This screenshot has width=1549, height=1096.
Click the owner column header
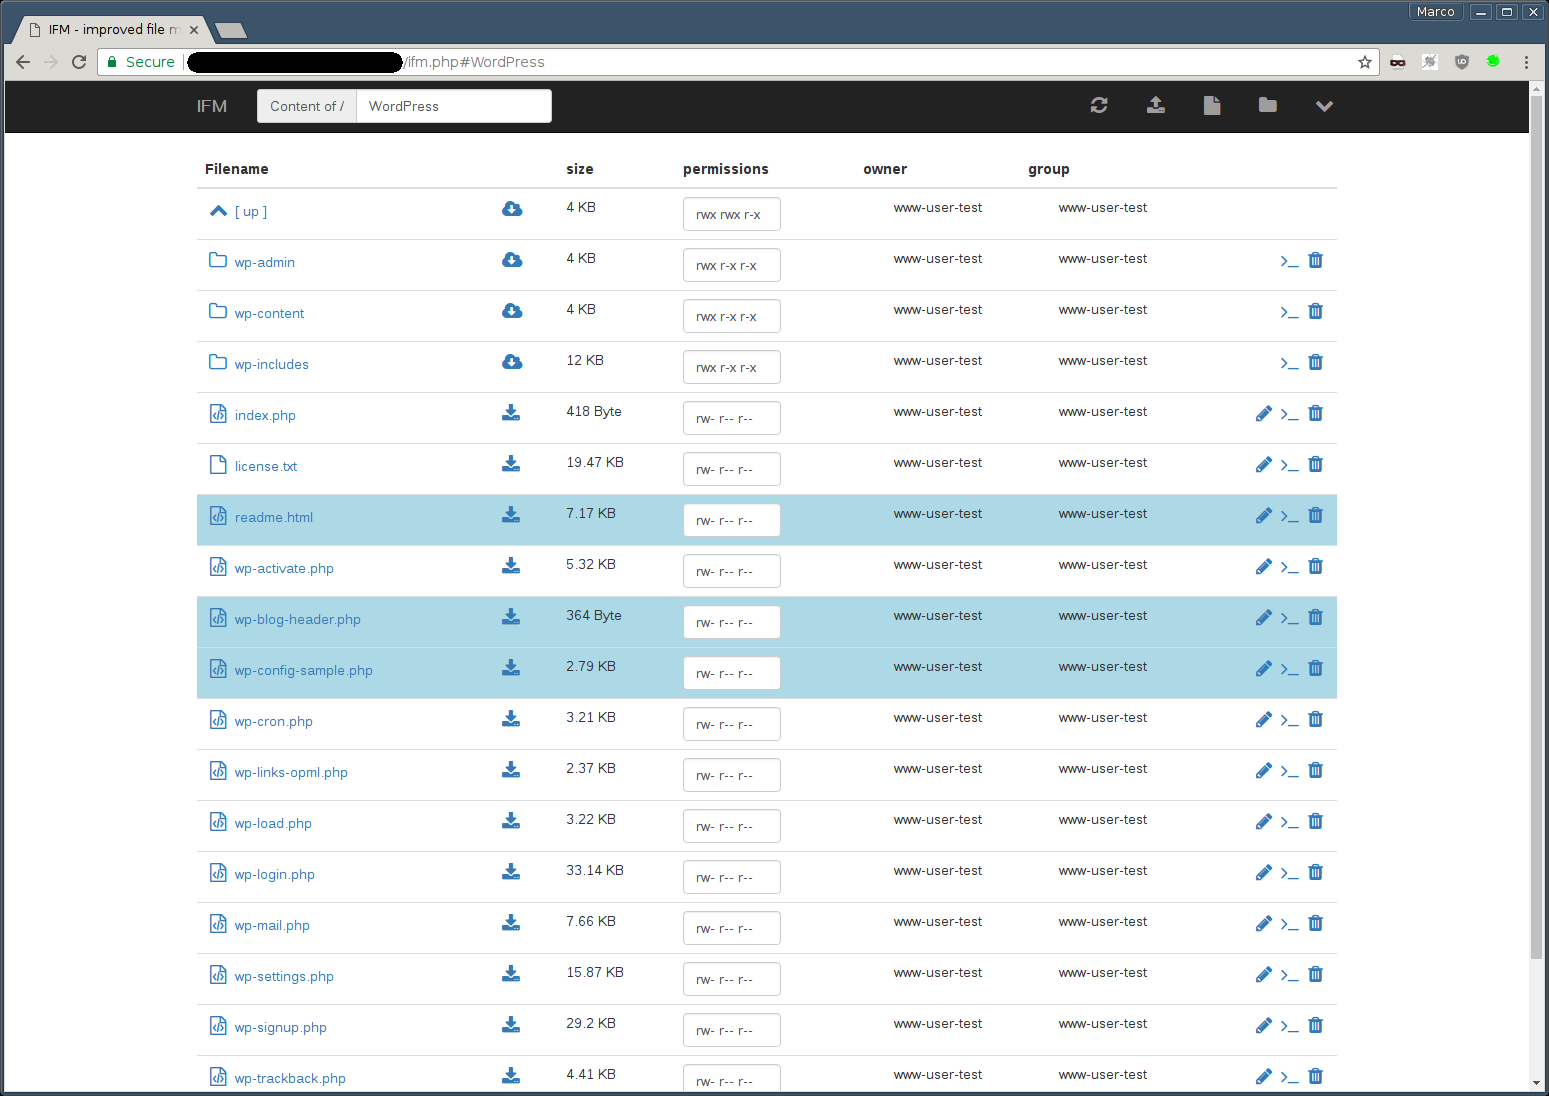point(885,169)
